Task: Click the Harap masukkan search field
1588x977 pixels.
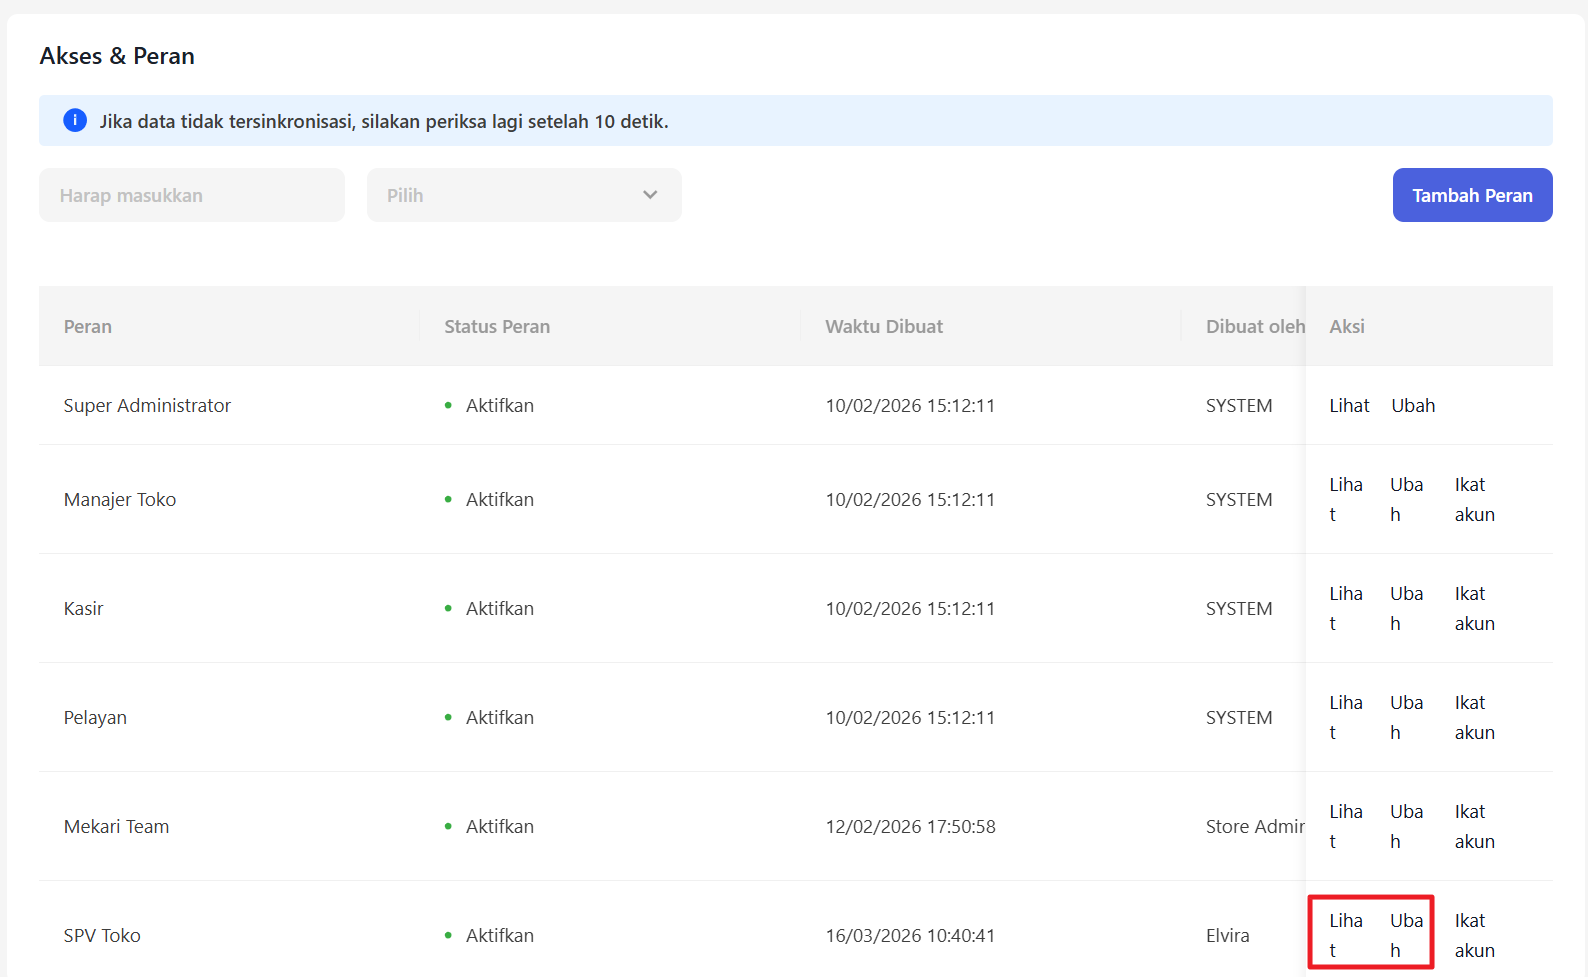Action: point(192,195)
